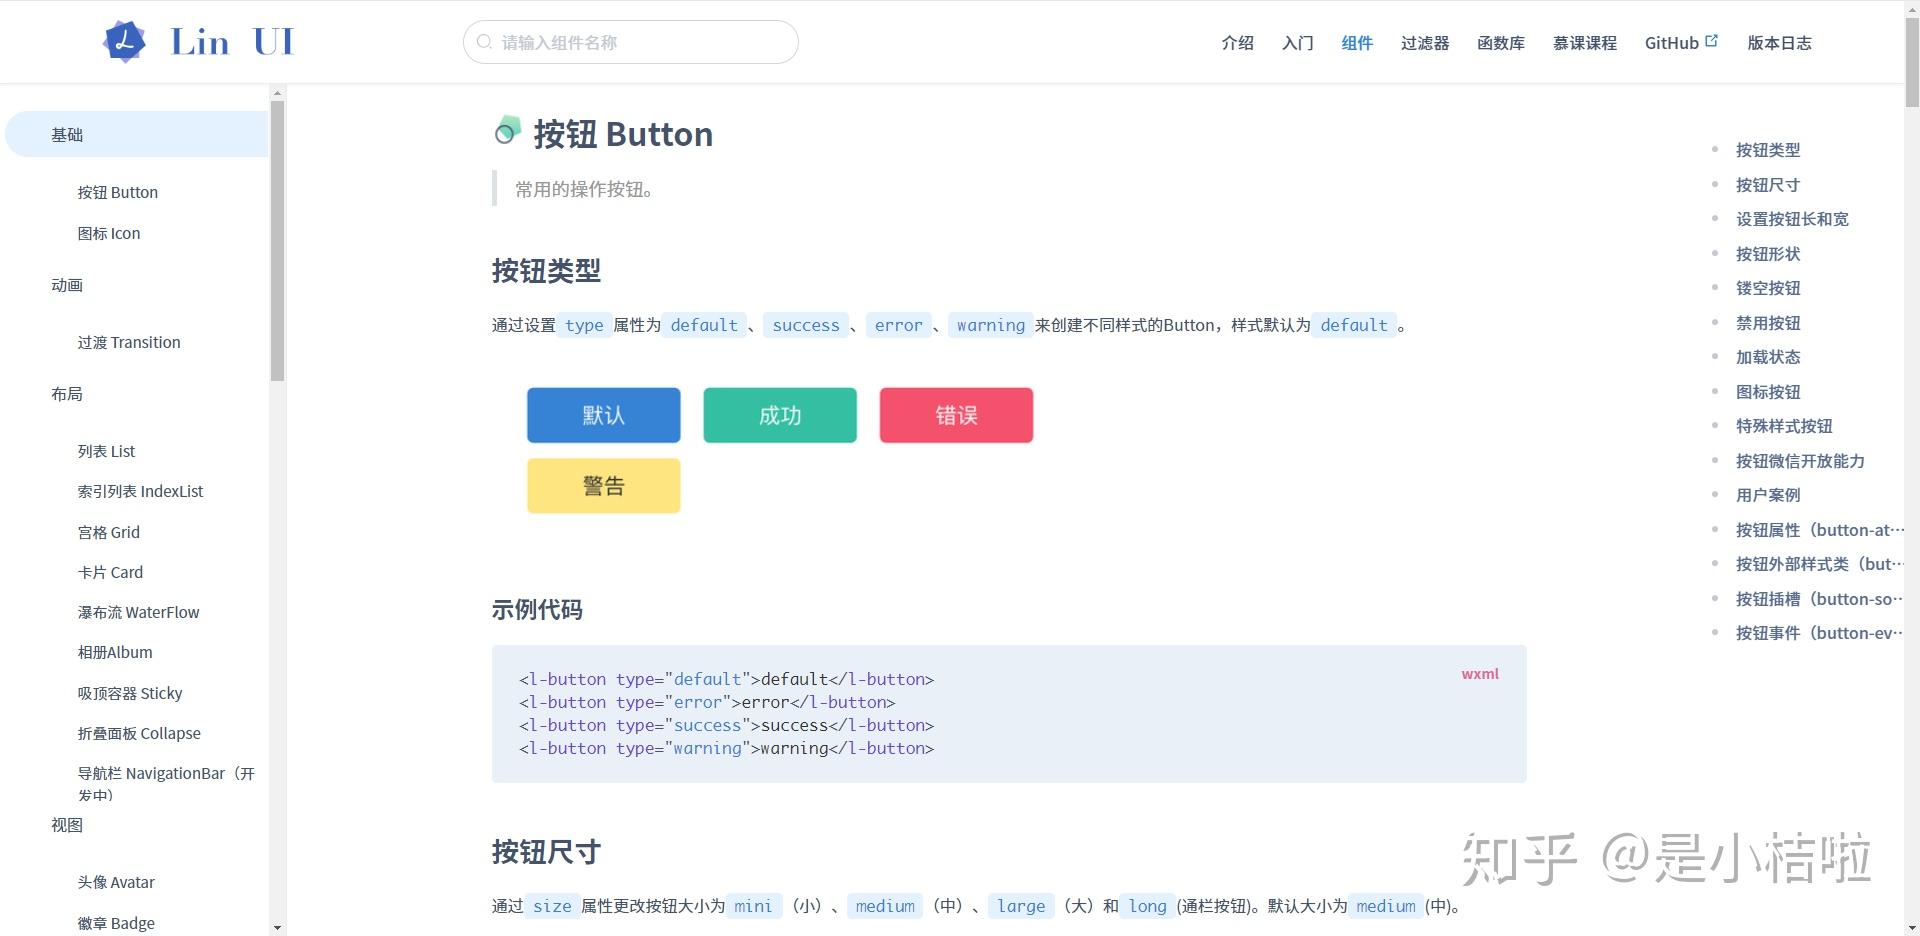Select the 介绍 item in the top navigation
Image resolution: width=1920 pixels, height=936 pixels.
click(1237, 42)
